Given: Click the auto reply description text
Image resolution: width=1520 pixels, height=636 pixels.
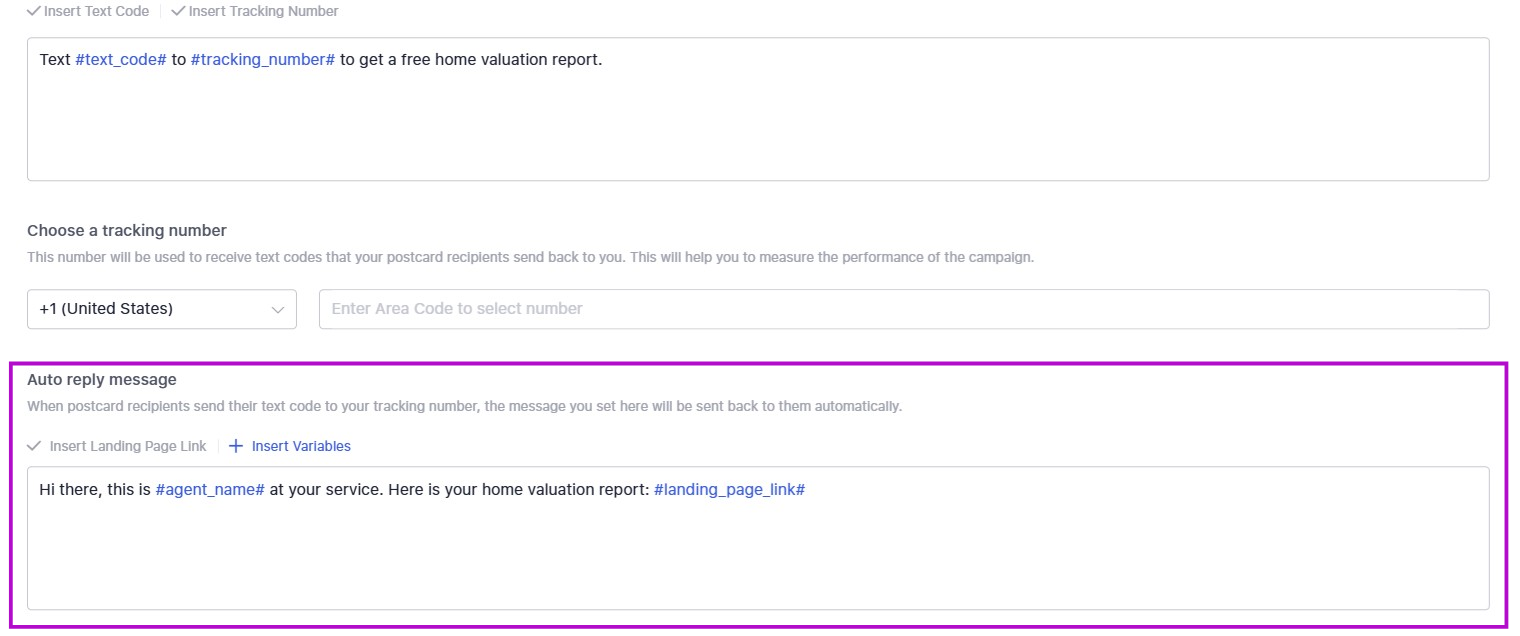Looking at the screenshot, I should [x=464, y=407].
